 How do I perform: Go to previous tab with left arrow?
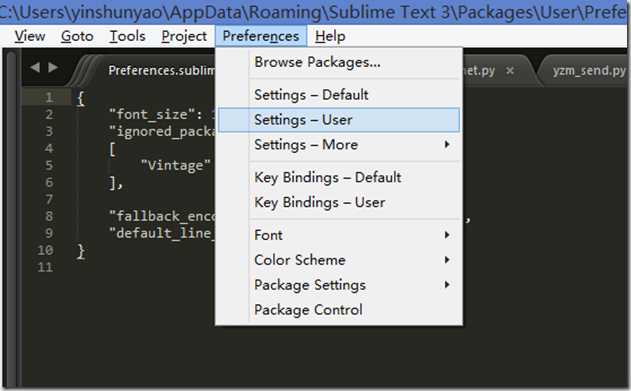pos(35,67)
